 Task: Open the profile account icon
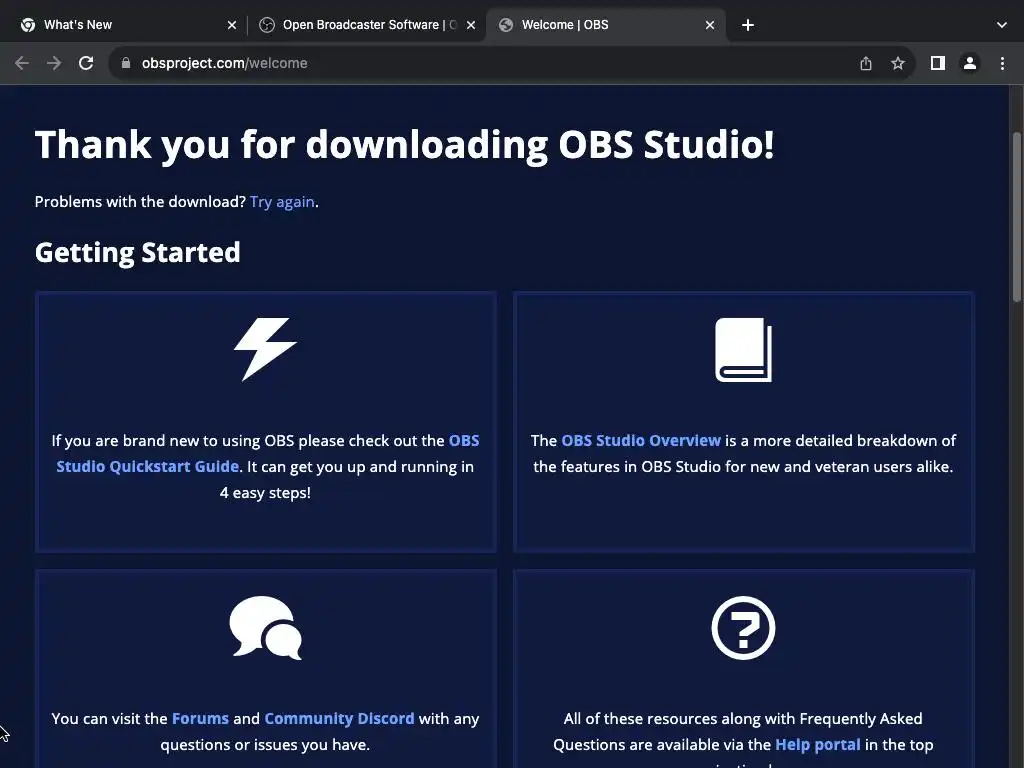tap(970, 63)
